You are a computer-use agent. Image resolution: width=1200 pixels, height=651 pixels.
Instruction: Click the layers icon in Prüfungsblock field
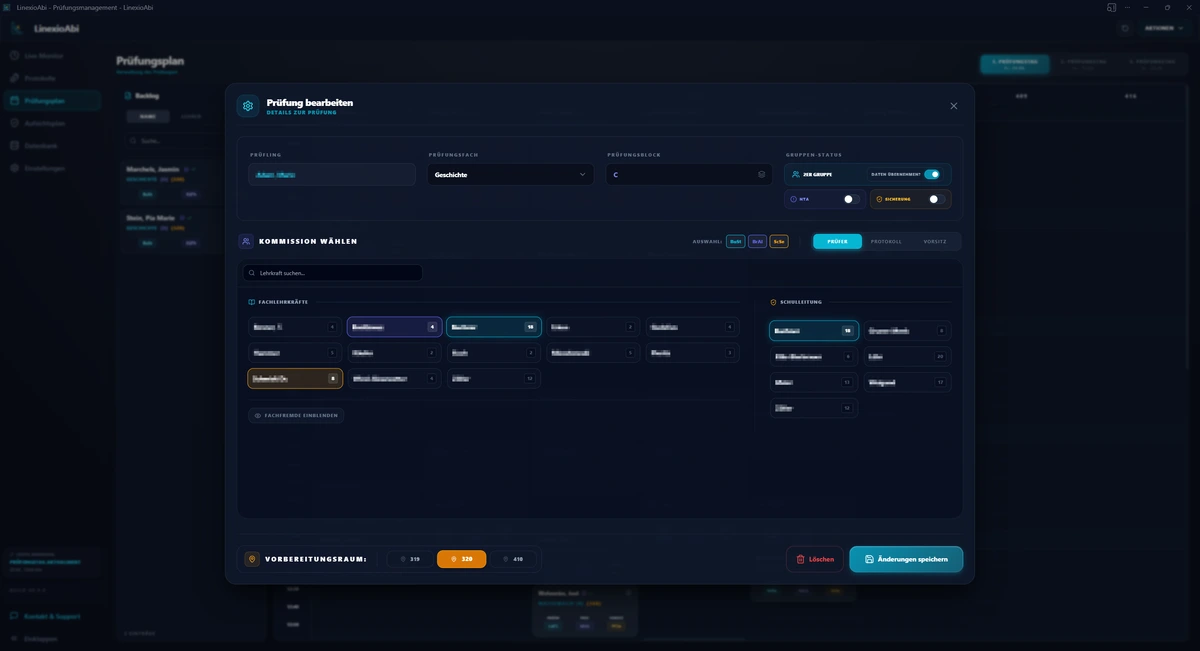[761, 175]
